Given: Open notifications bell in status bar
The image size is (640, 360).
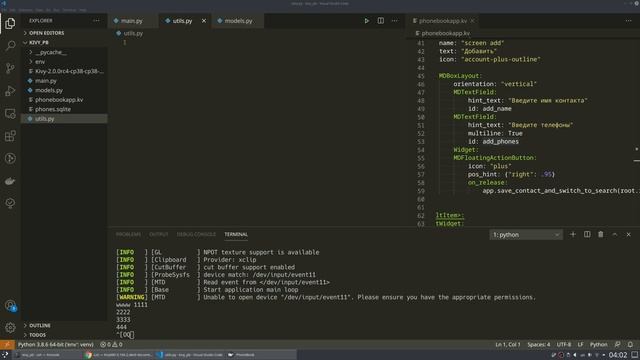Looking at the screenshot, I should pyautogui.click(x=630, y=344).
